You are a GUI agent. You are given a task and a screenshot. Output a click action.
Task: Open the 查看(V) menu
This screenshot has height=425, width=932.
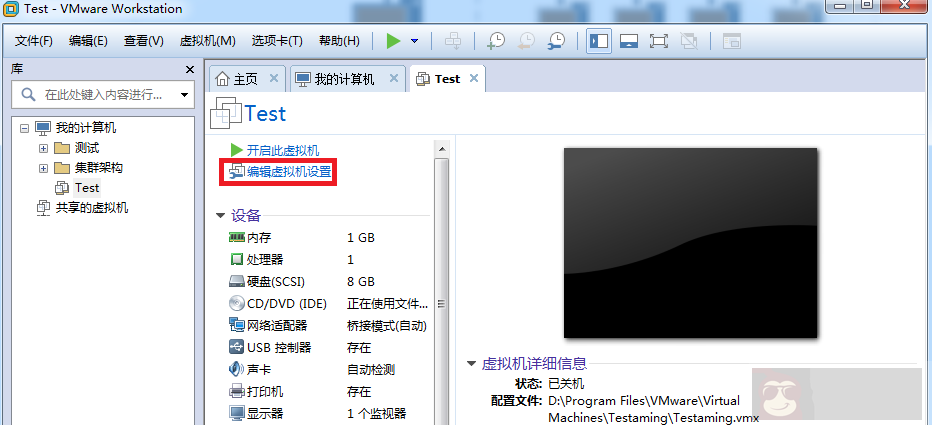143,41
